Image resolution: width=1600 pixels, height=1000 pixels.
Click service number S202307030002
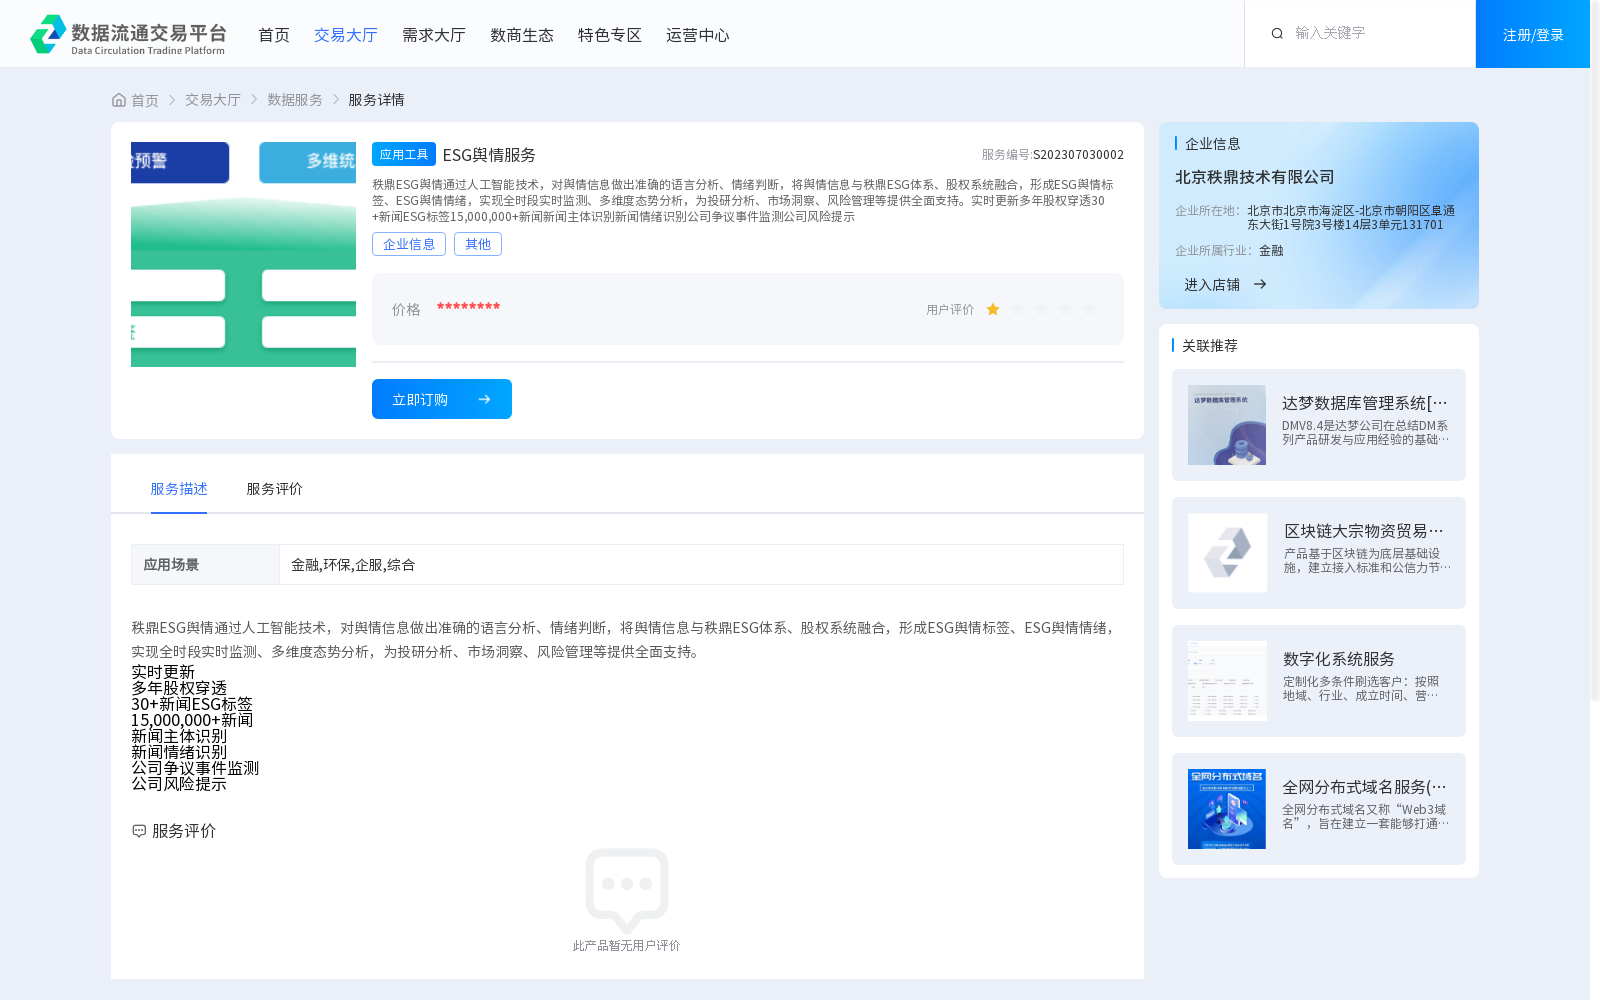click(1078, 155)
